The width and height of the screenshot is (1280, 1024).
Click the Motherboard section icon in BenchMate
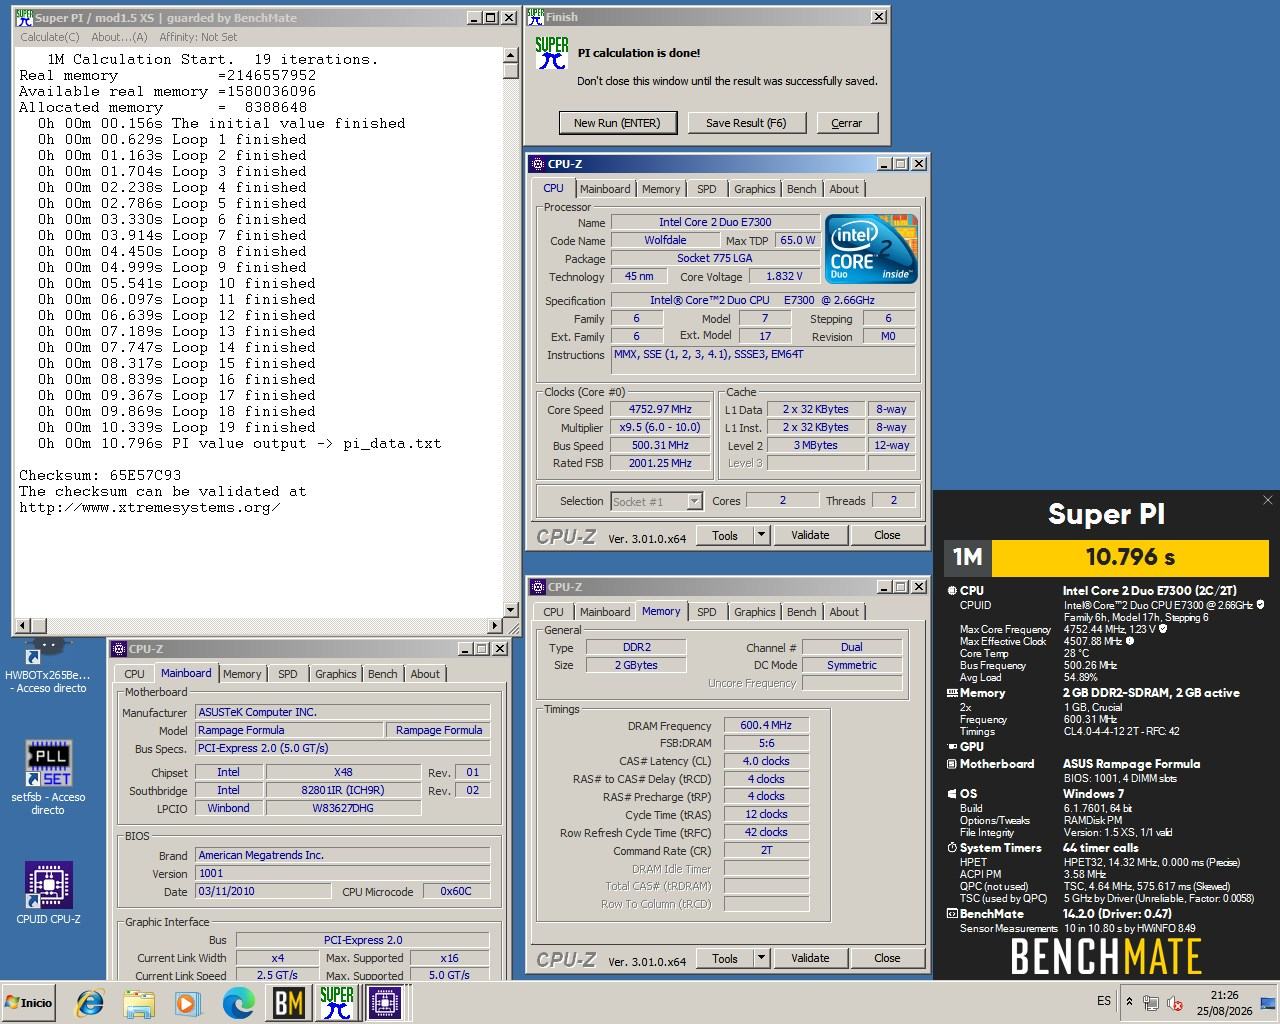pos(952,764)
